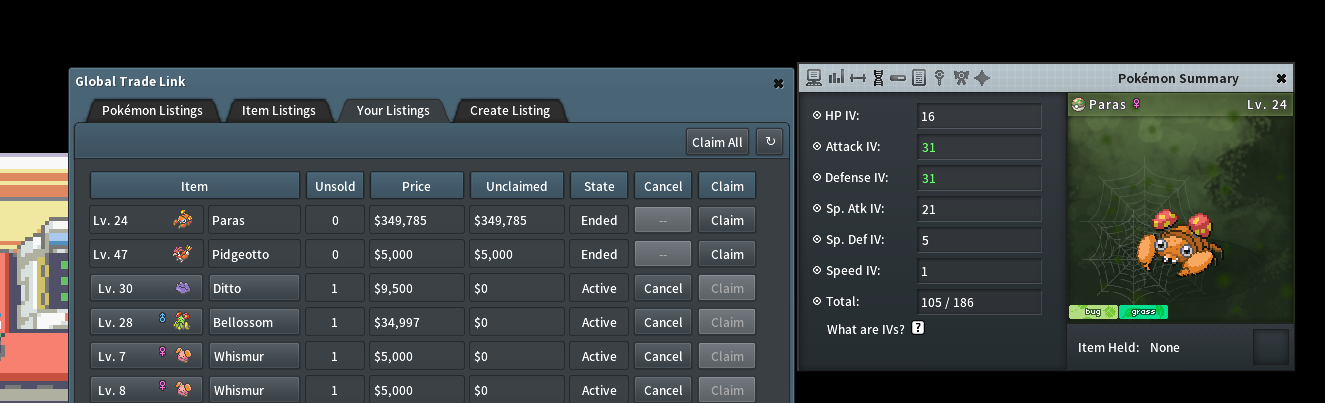1325x403 pixels.
Task: Cancel the Ditto listing
Action: 663,288
